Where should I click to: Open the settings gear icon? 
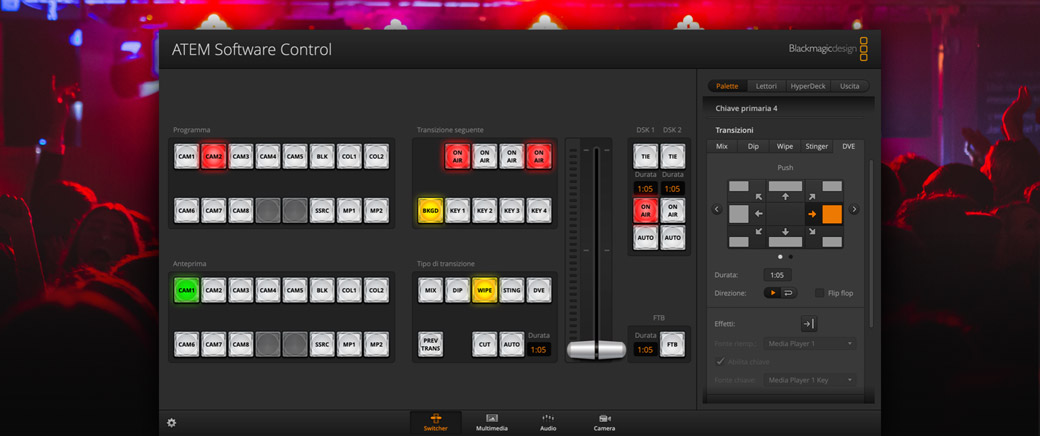coord(171,422)
